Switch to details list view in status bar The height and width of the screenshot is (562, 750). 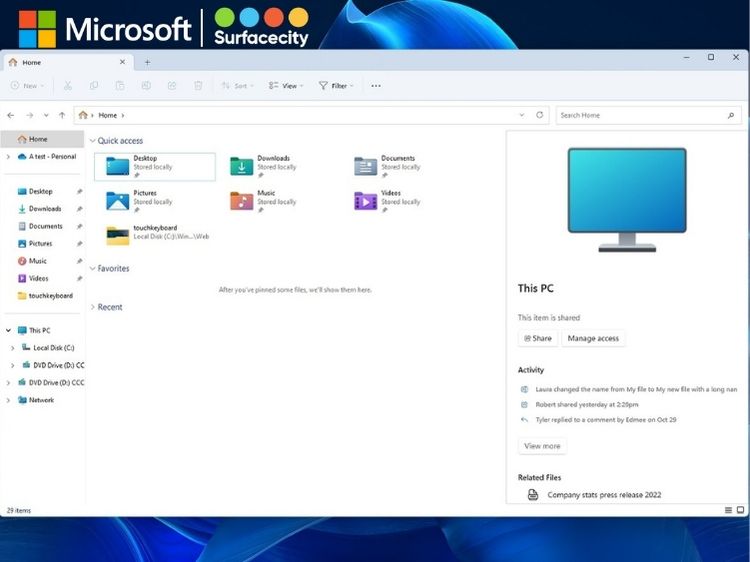[727, 510]
